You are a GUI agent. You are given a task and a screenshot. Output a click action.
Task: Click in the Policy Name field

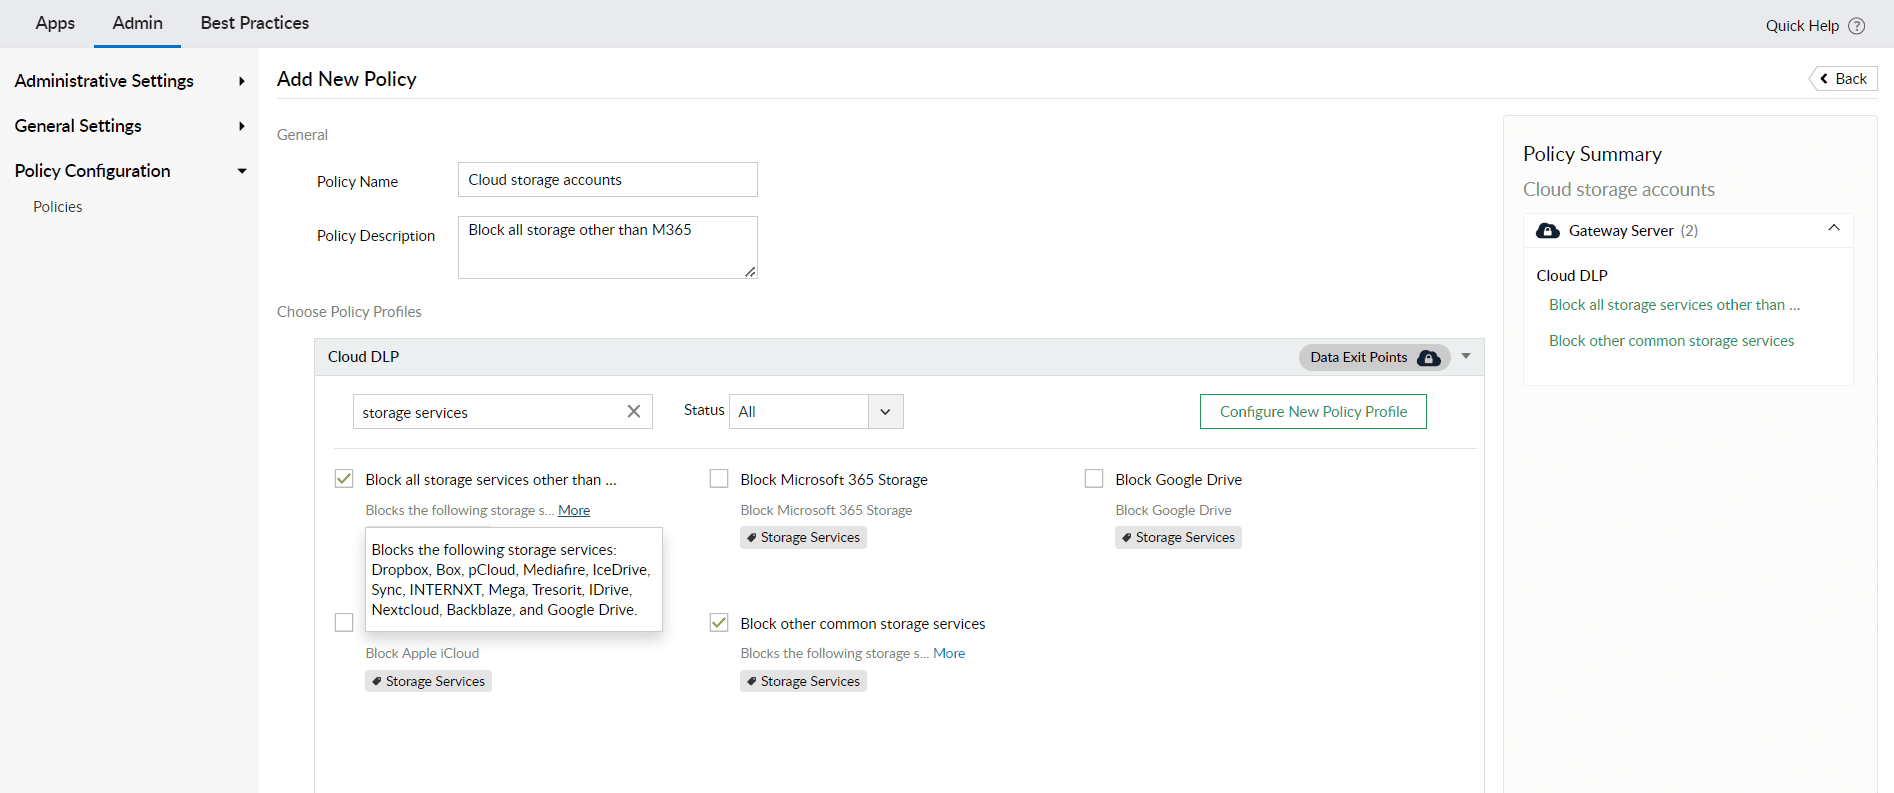607,180
